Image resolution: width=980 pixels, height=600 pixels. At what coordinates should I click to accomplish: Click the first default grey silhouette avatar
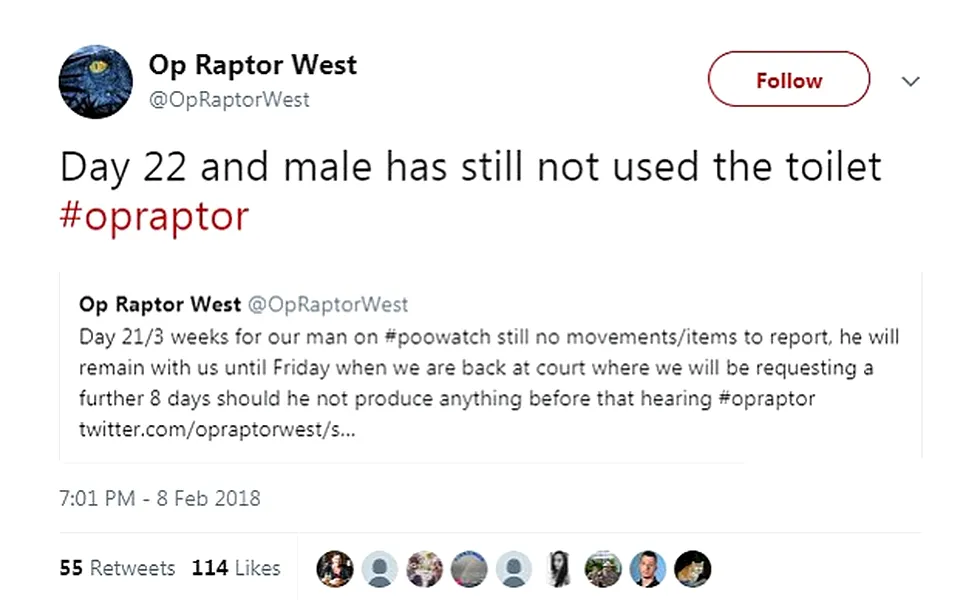coord(380,568)
